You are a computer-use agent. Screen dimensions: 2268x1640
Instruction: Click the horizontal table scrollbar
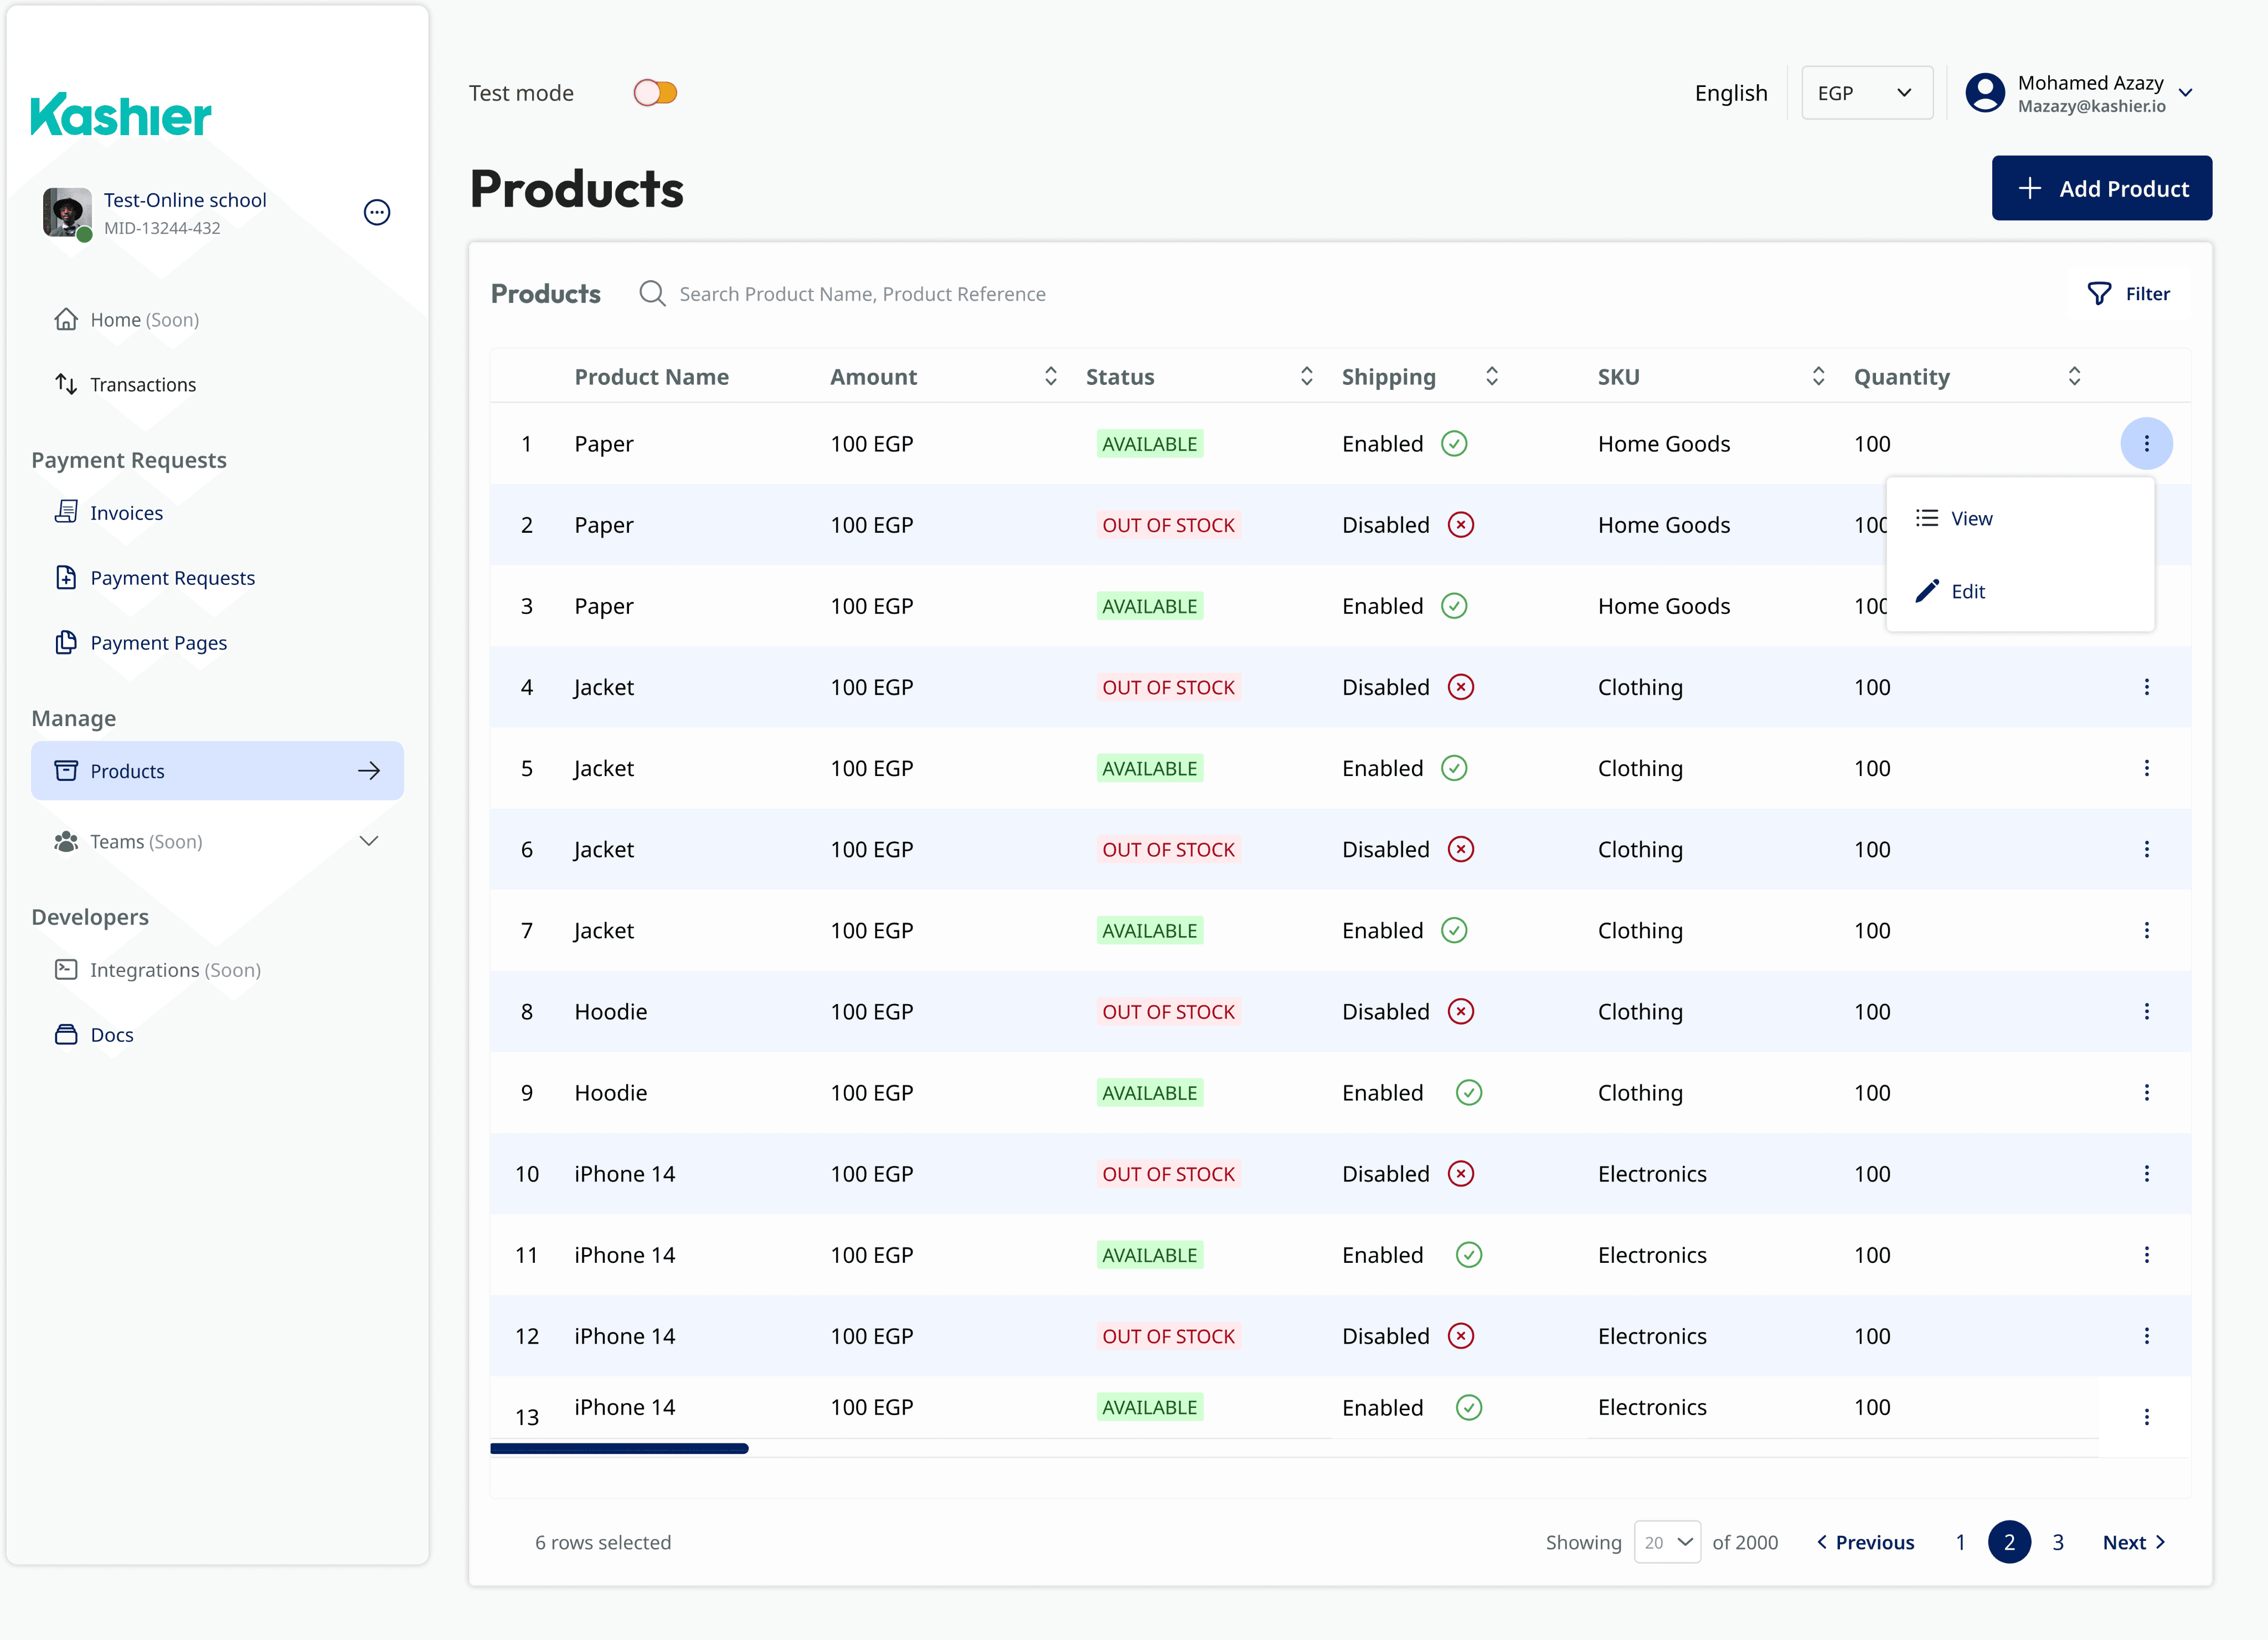pos(619,1448)
